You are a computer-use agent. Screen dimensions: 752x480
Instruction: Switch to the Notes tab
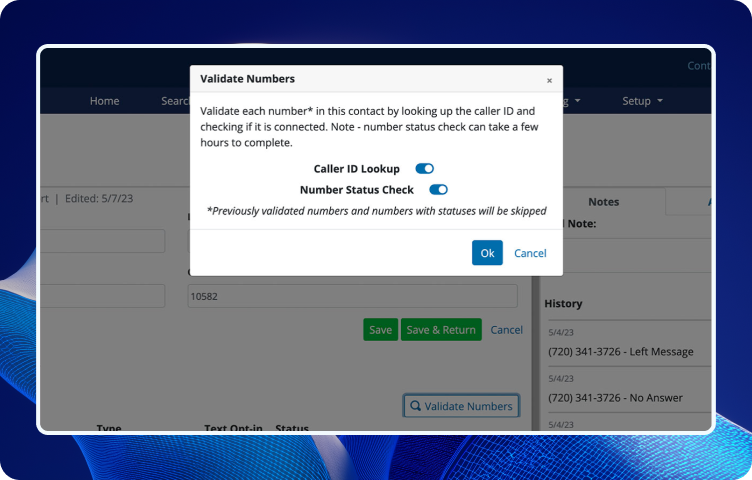click(603, 201)
